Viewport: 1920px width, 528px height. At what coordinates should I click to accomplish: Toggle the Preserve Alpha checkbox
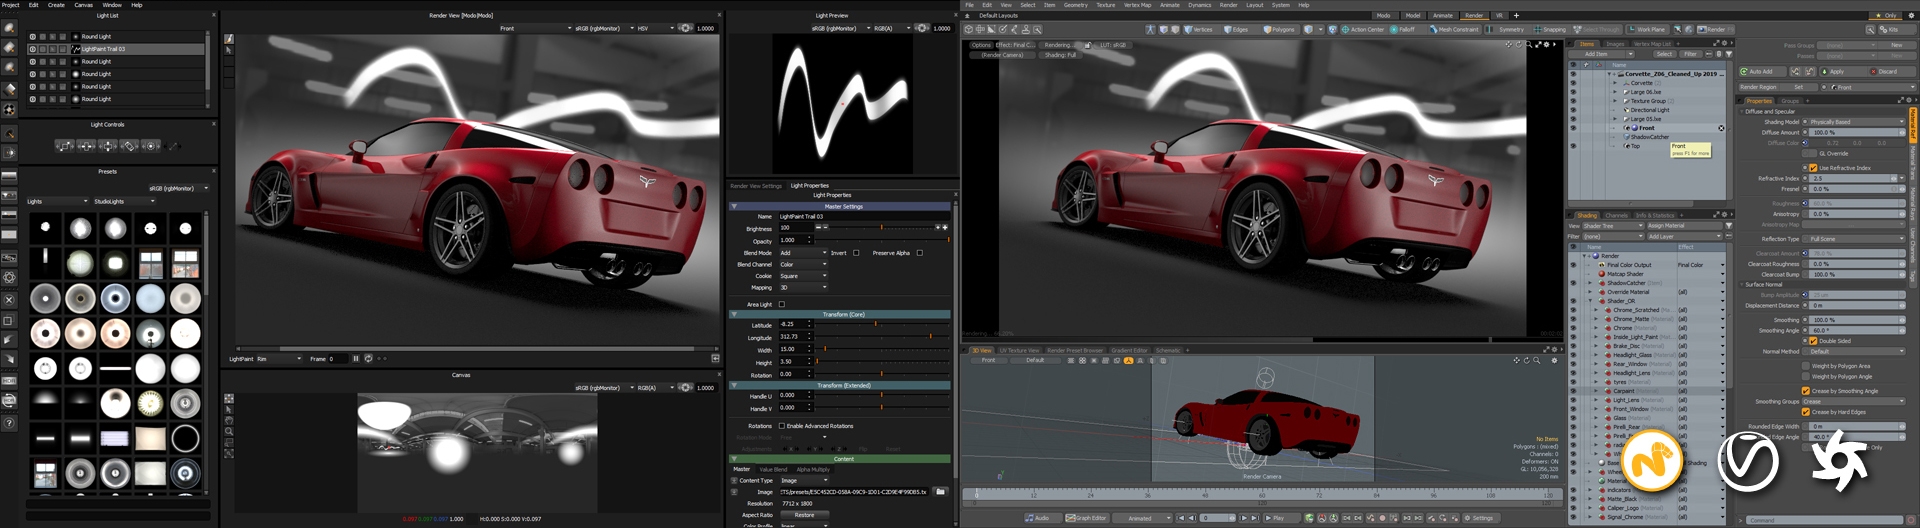(920, 253)
